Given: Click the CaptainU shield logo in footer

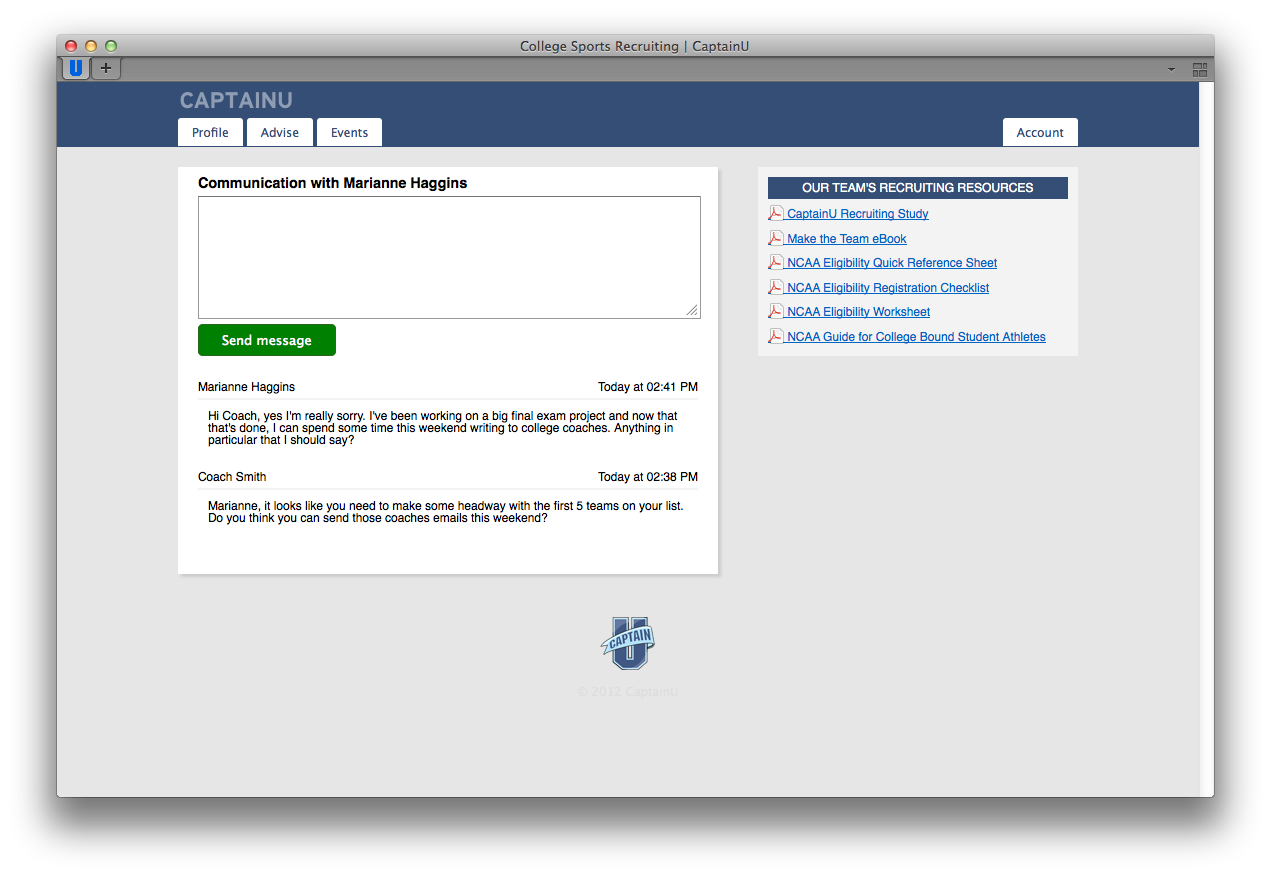Looking at the screenshot, I should [x=628, y=643].
